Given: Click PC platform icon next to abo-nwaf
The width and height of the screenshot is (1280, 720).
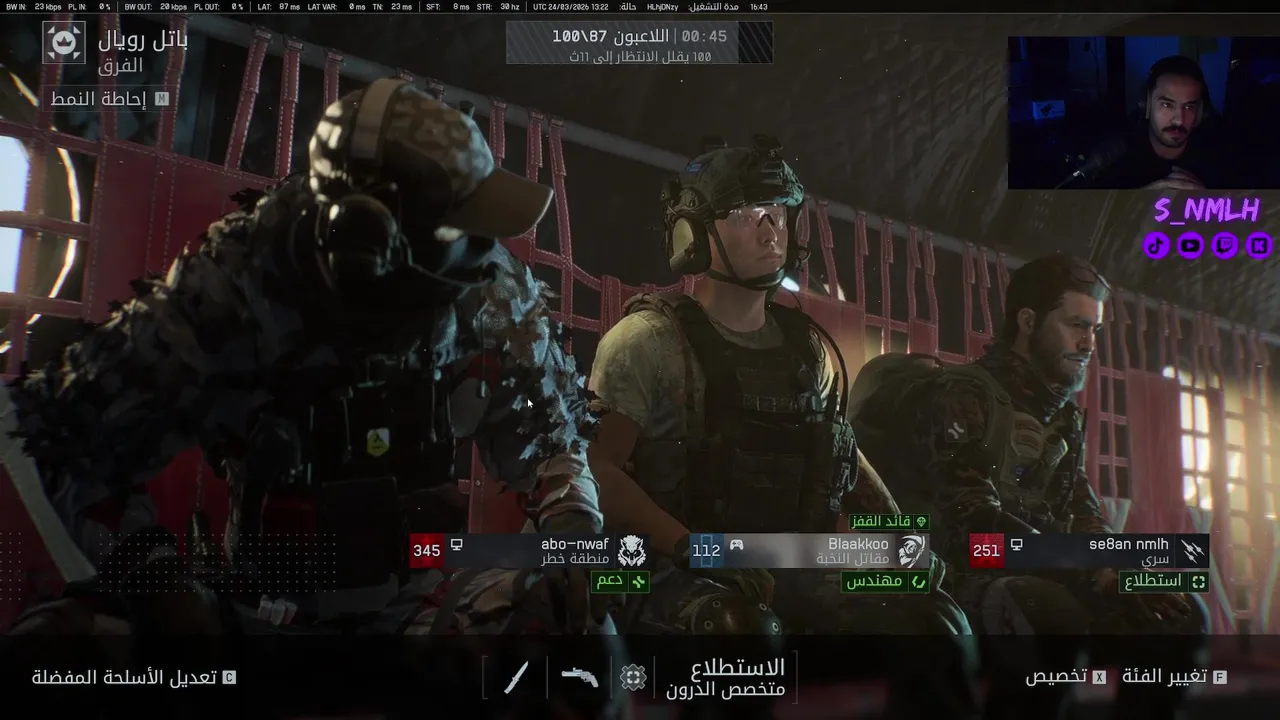Looking at the screenshot, I should click(x=456, y=545).
